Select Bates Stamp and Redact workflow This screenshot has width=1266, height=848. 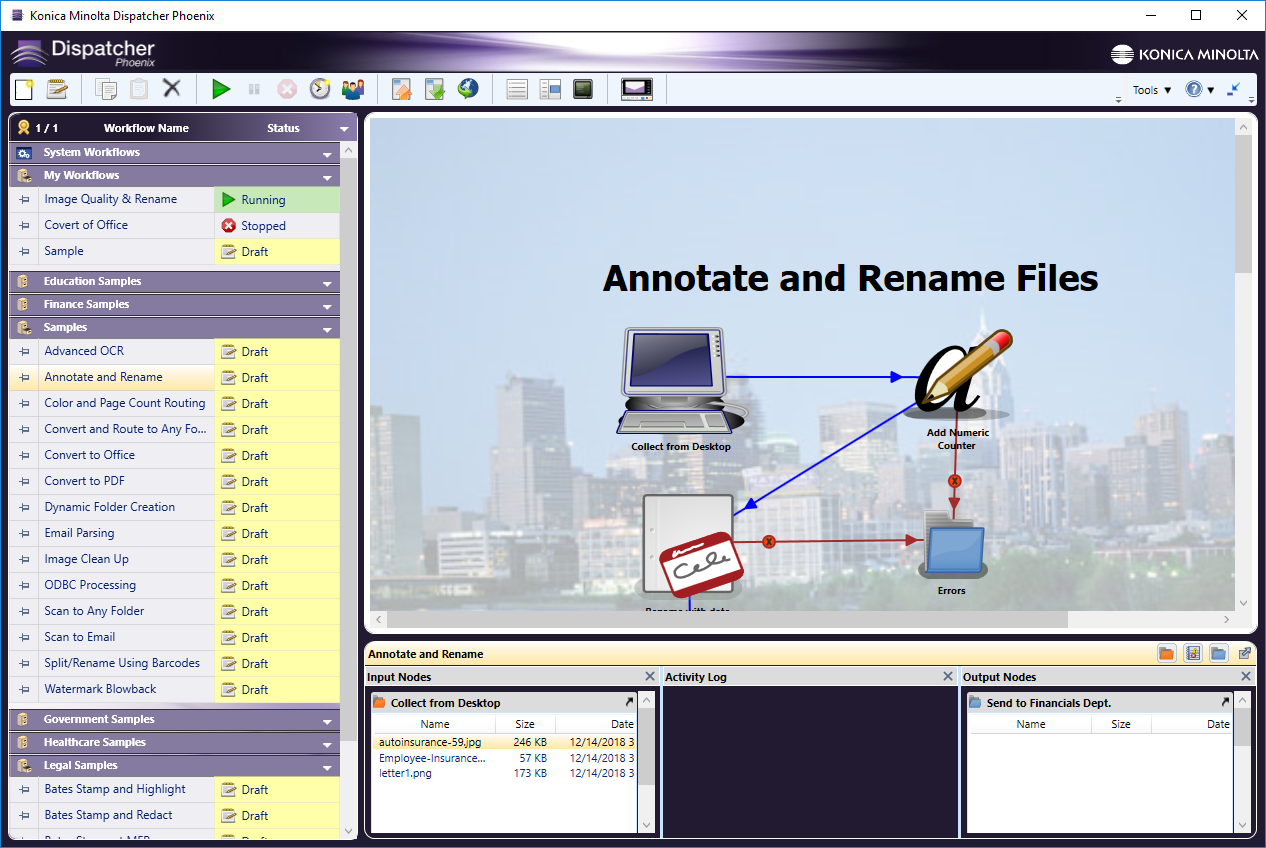pyautogui.click(x=108, y=815)
